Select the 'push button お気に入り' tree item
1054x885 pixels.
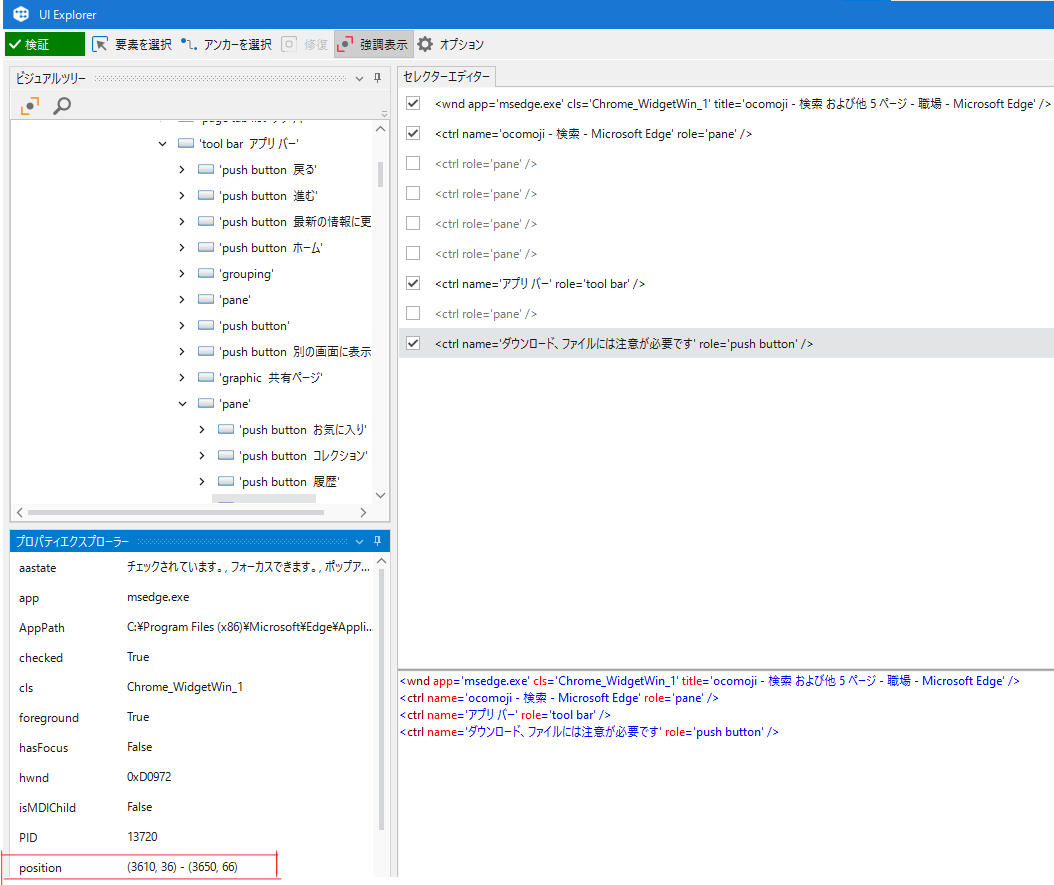point(302,430)
